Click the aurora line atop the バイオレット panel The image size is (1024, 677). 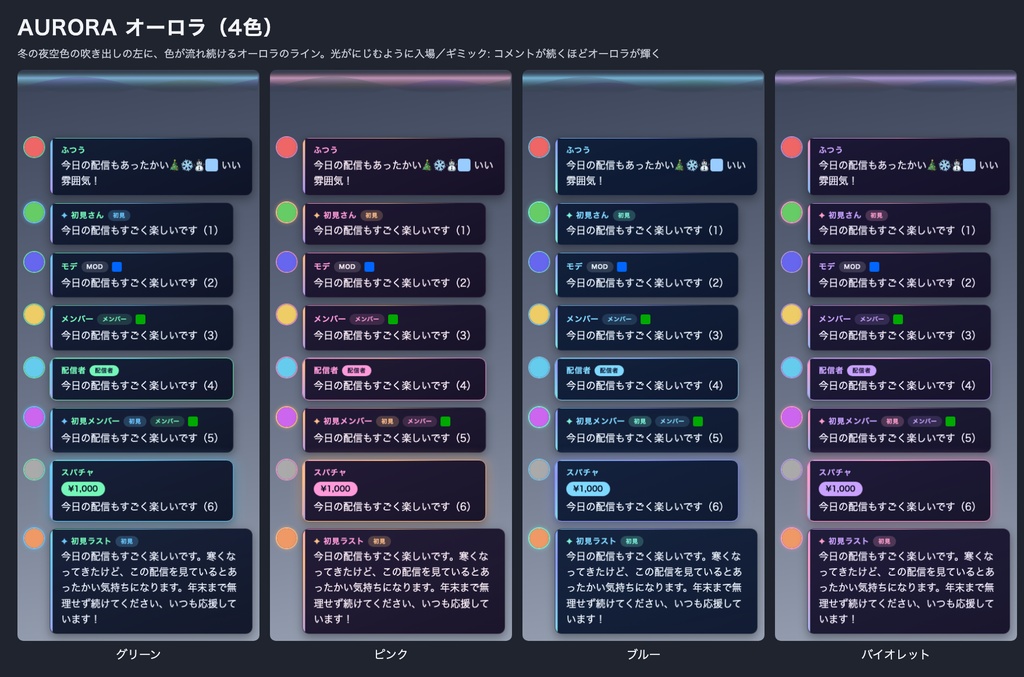(x=895, y=78)
